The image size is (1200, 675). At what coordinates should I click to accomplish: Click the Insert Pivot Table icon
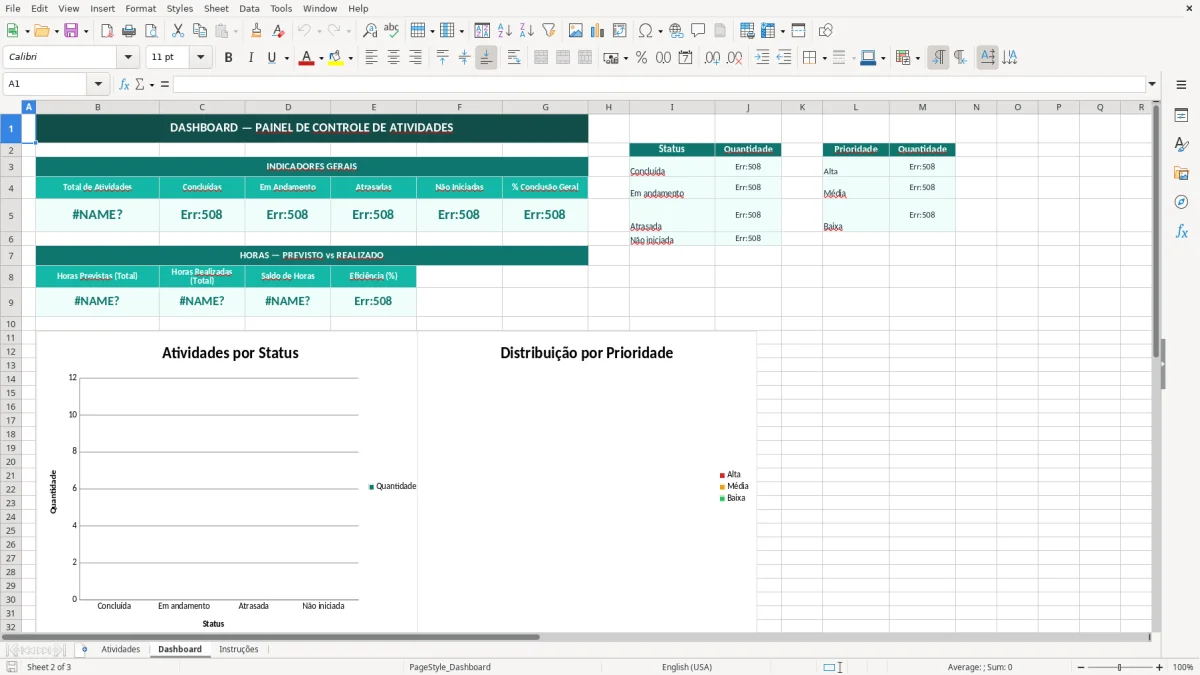620,31
